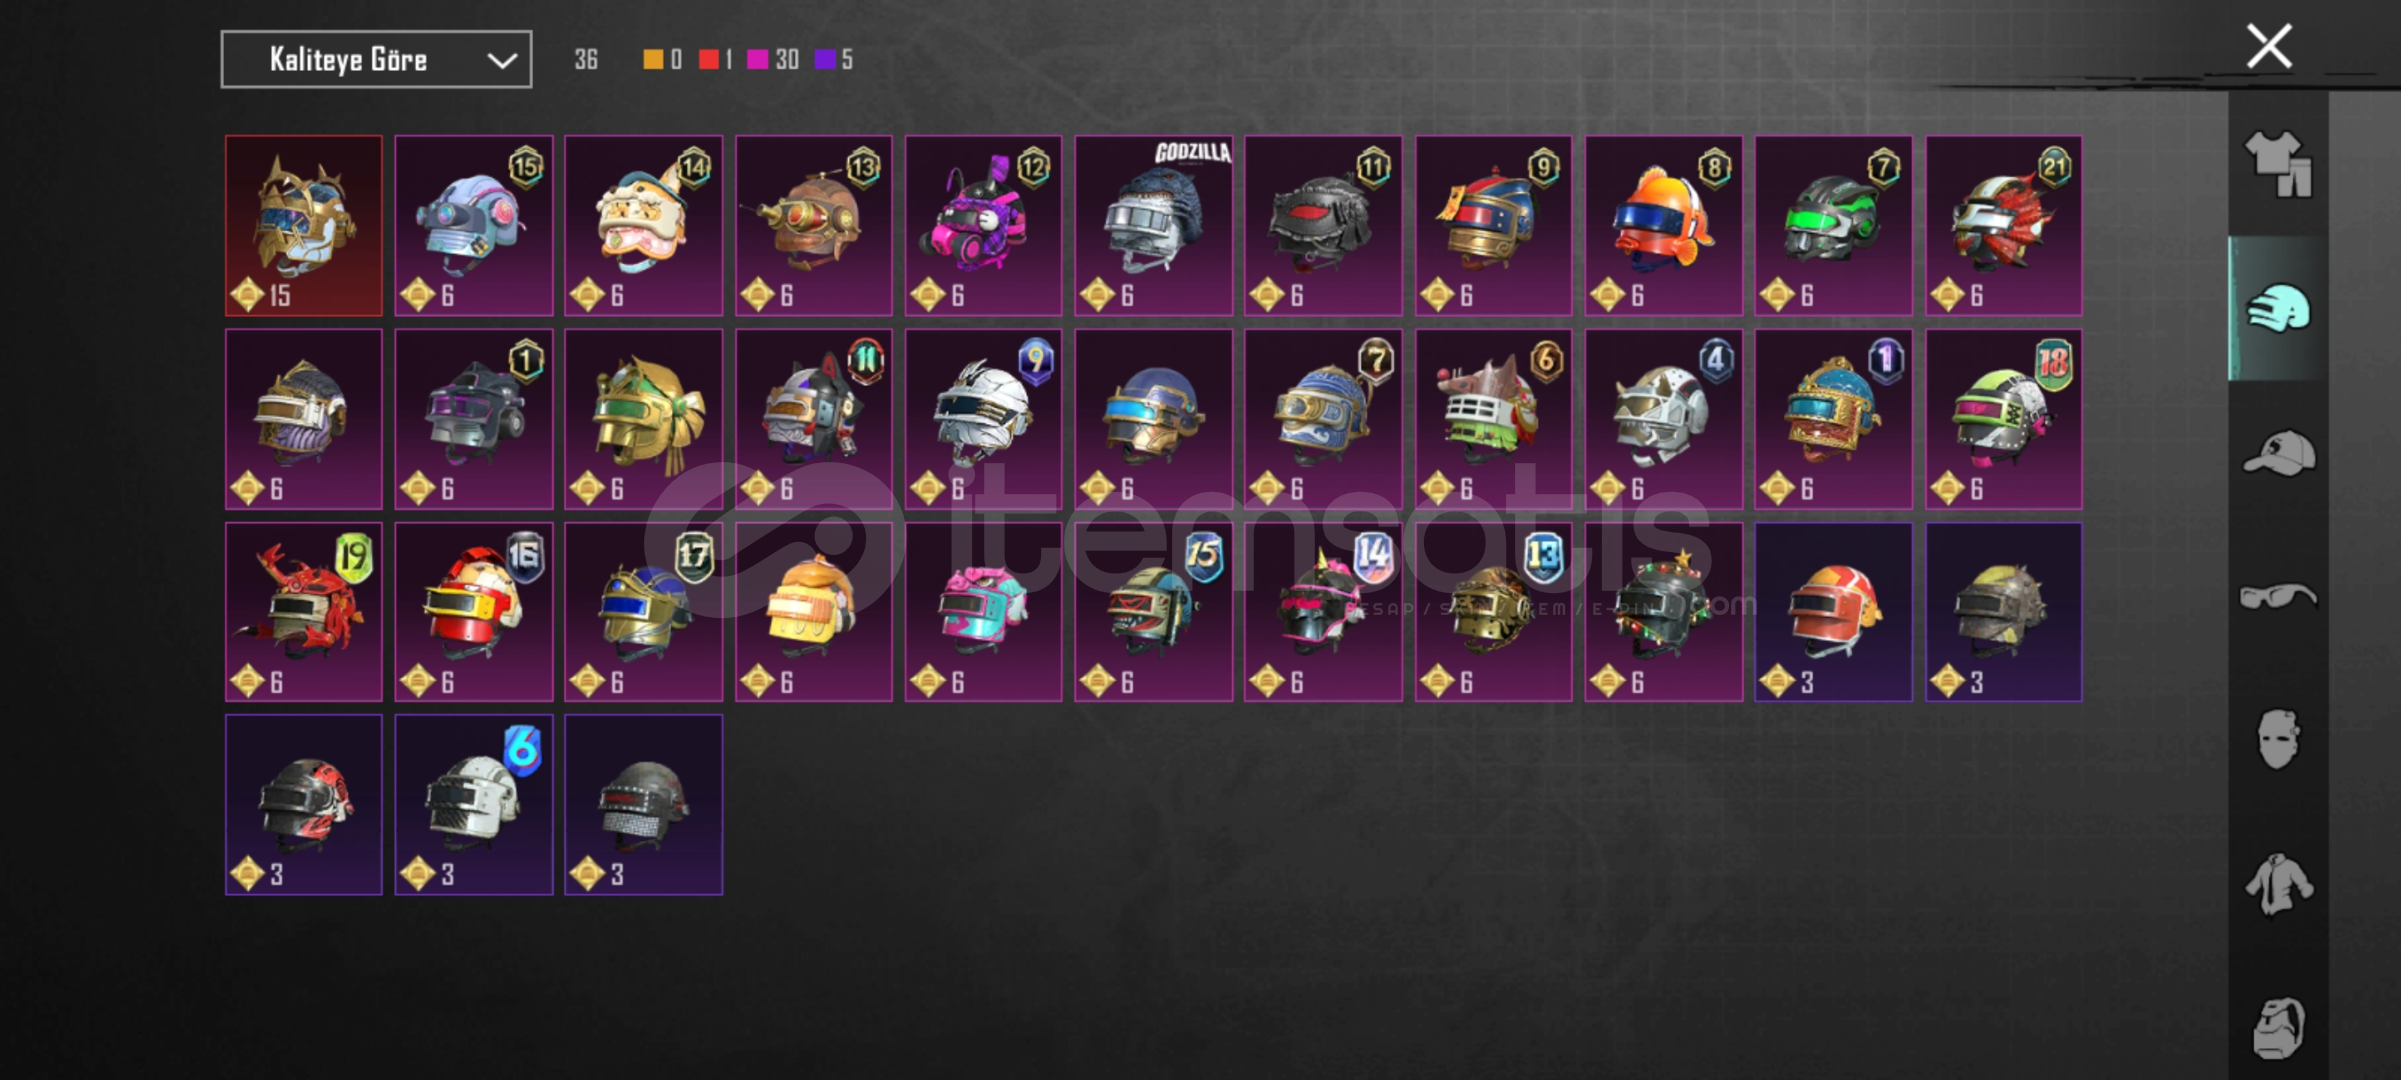This screenshot has width=2401, height=1080.
Task: Select the golden pharaoh helmet with green visor
Action: click(643, 419)
